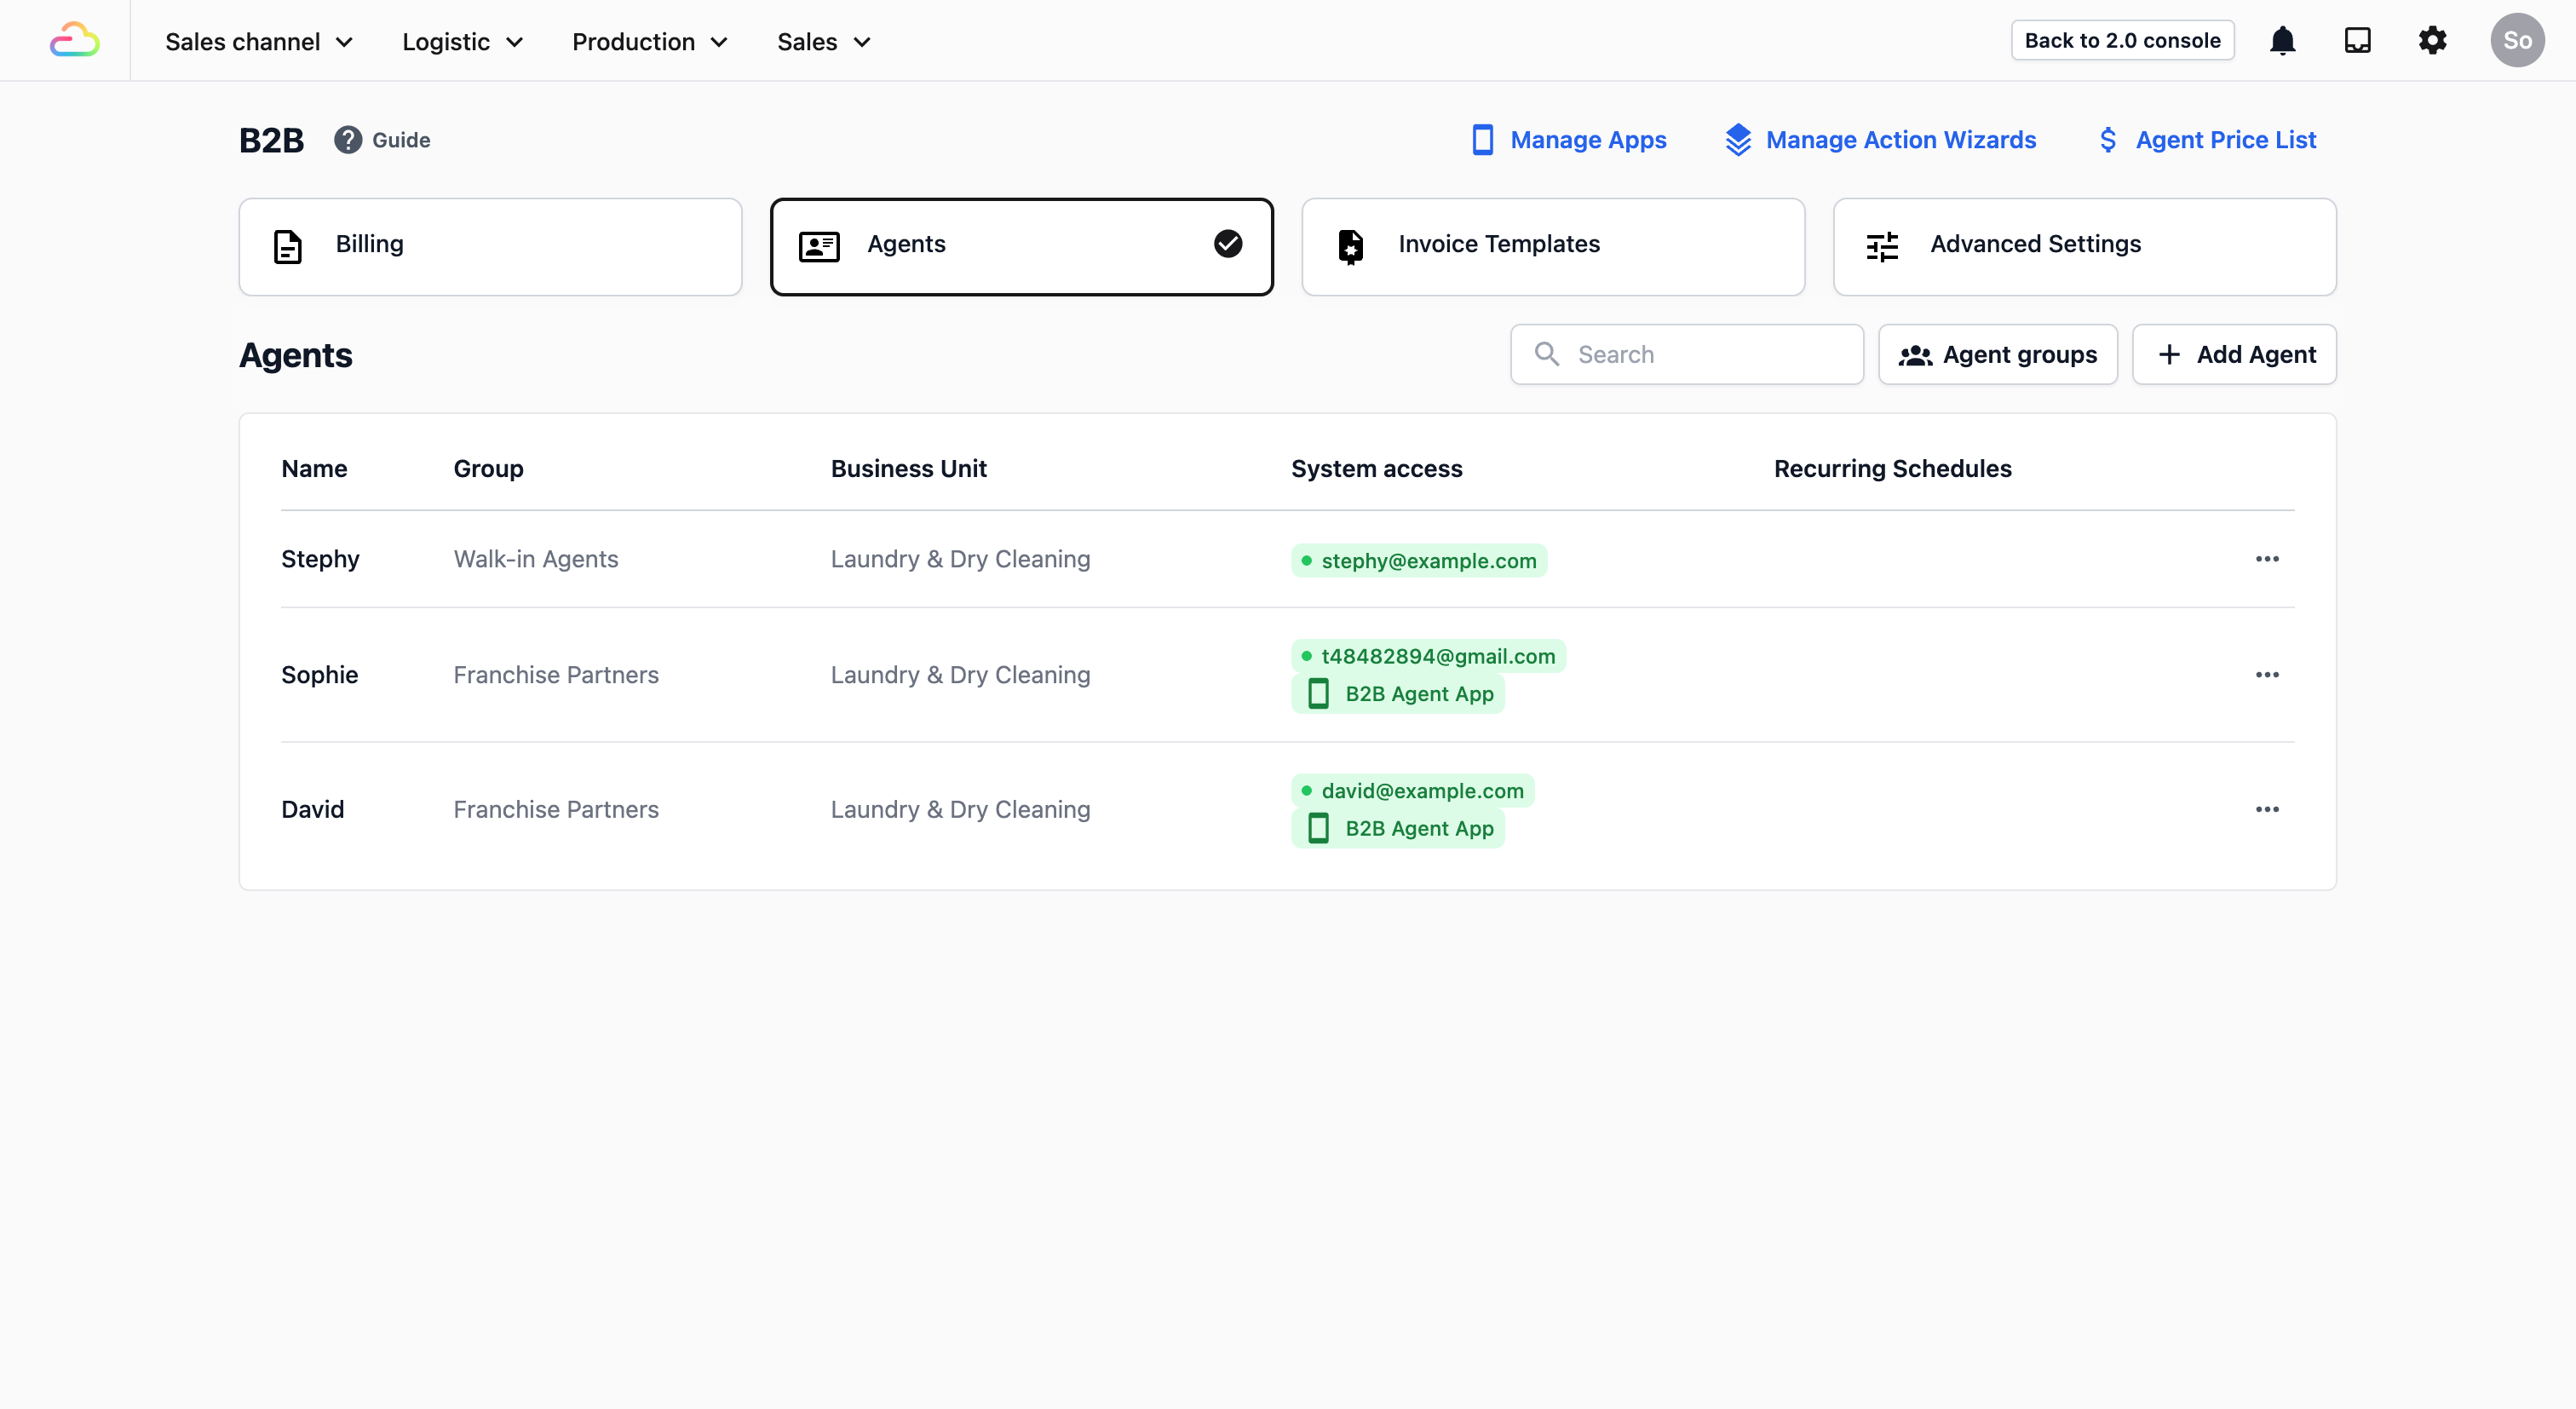Switch to the Billing tab card
Viewport: 2576px width, 1409px height.
(x=490, y=246)
